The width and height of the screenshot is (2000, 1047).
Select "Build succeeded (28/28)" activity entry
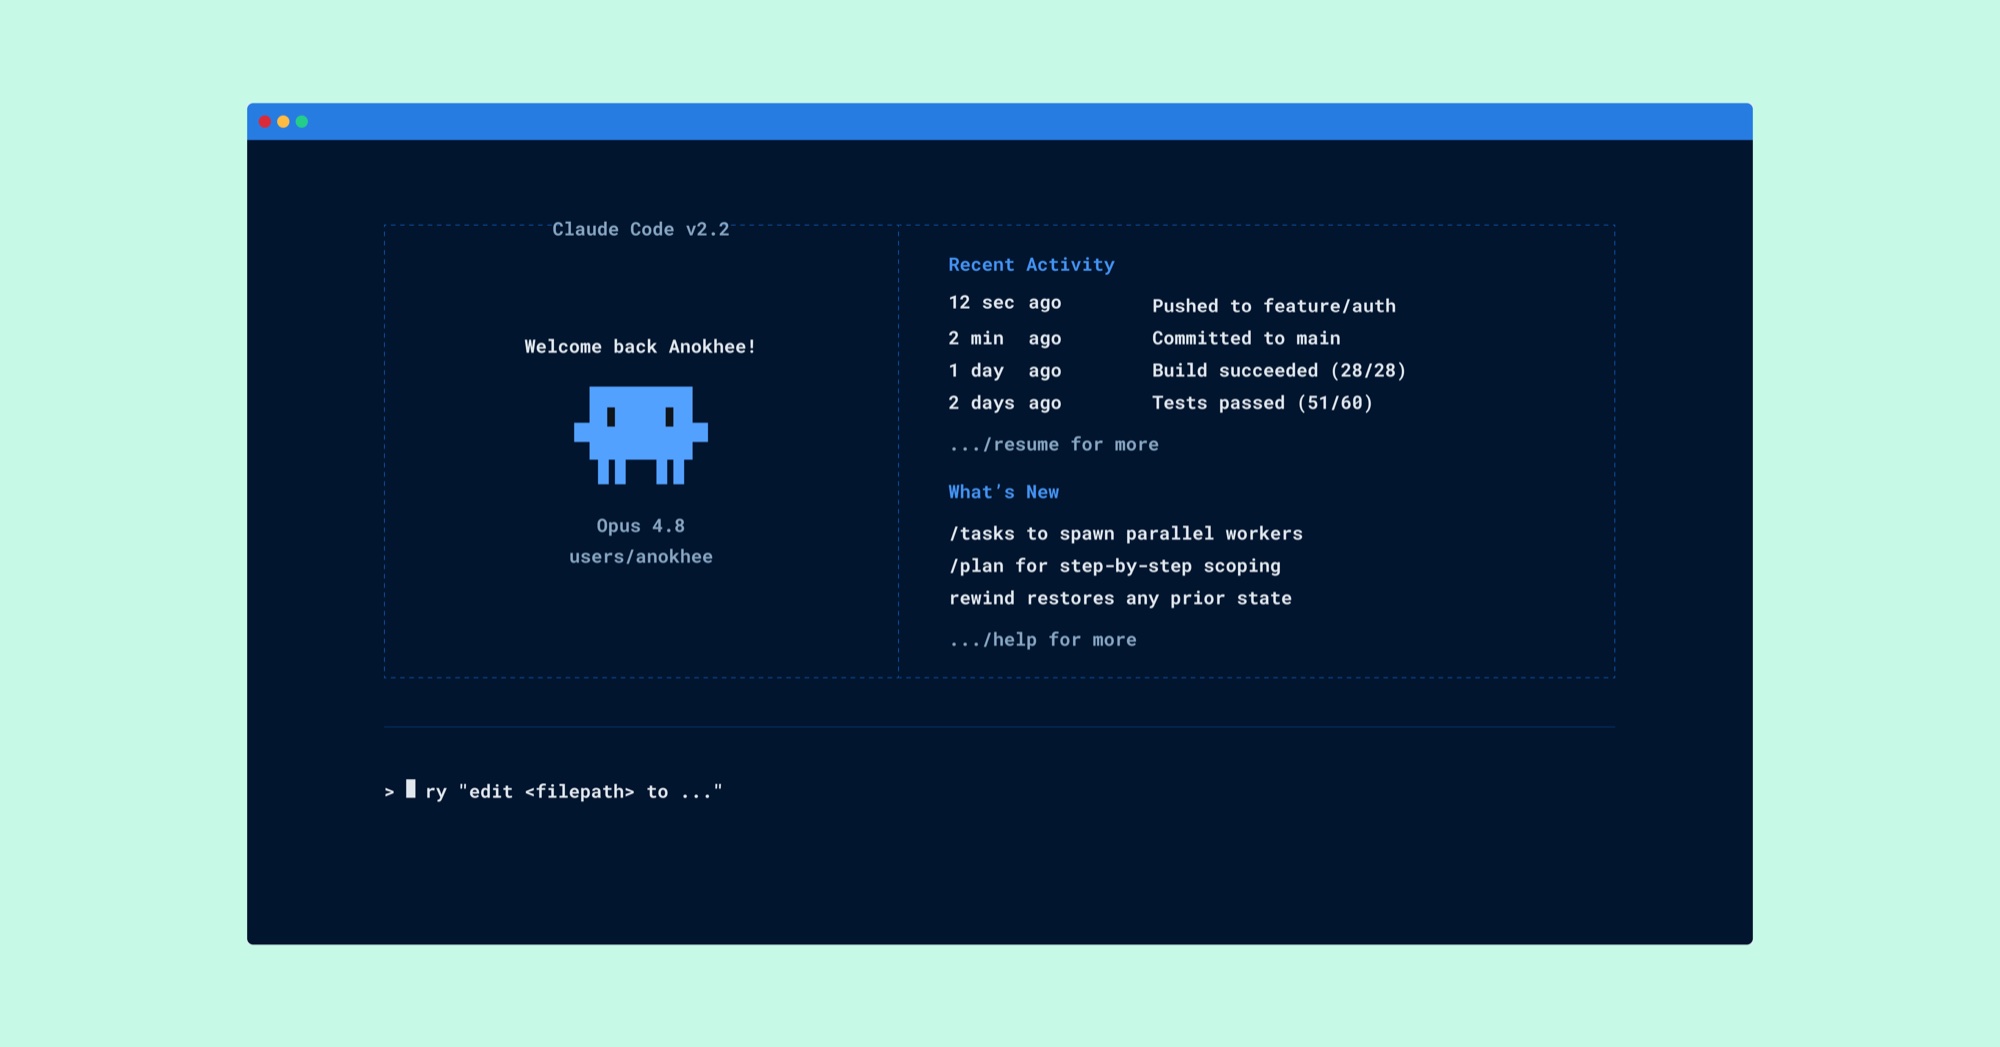(1279, 370)
